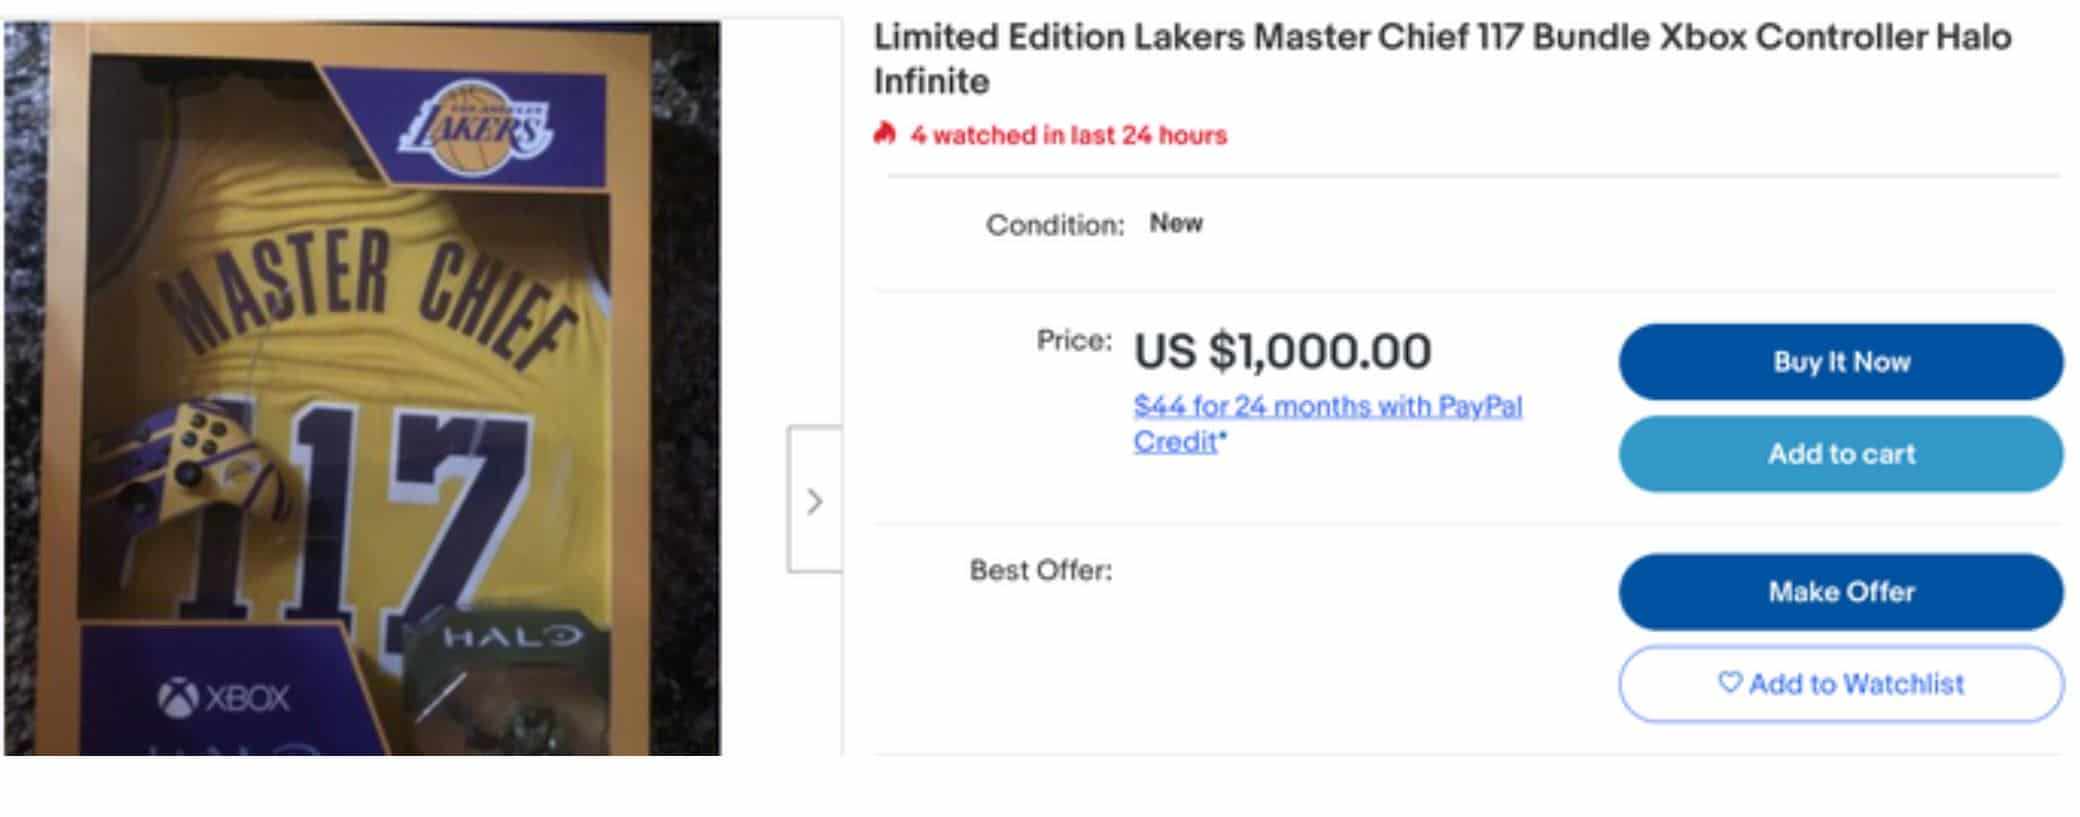Click the 'New' condition value

(x=1176, y=223)
